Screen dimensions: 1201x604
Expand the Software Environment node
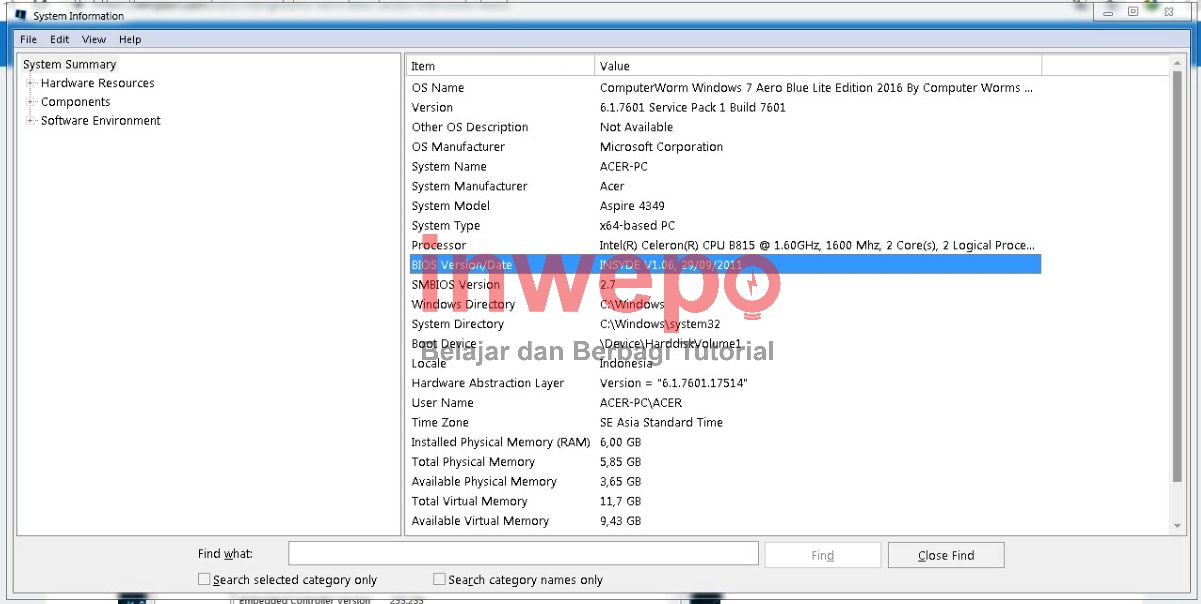coord(31,121)
